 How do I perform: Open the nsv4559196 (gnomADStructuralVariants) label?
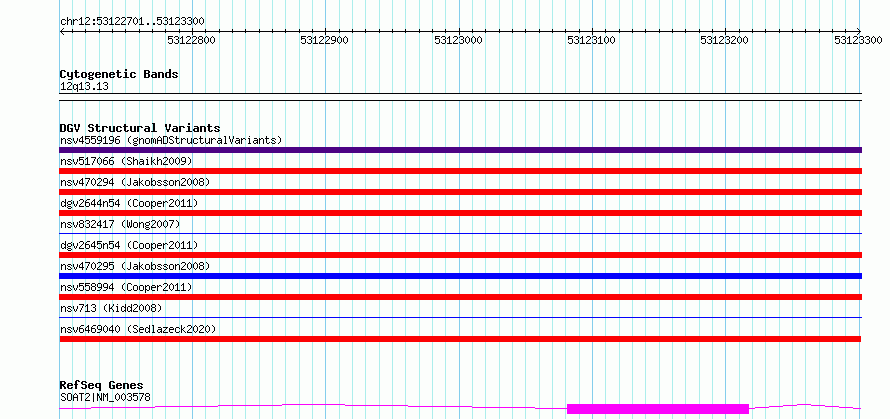[x=171, y=140]
